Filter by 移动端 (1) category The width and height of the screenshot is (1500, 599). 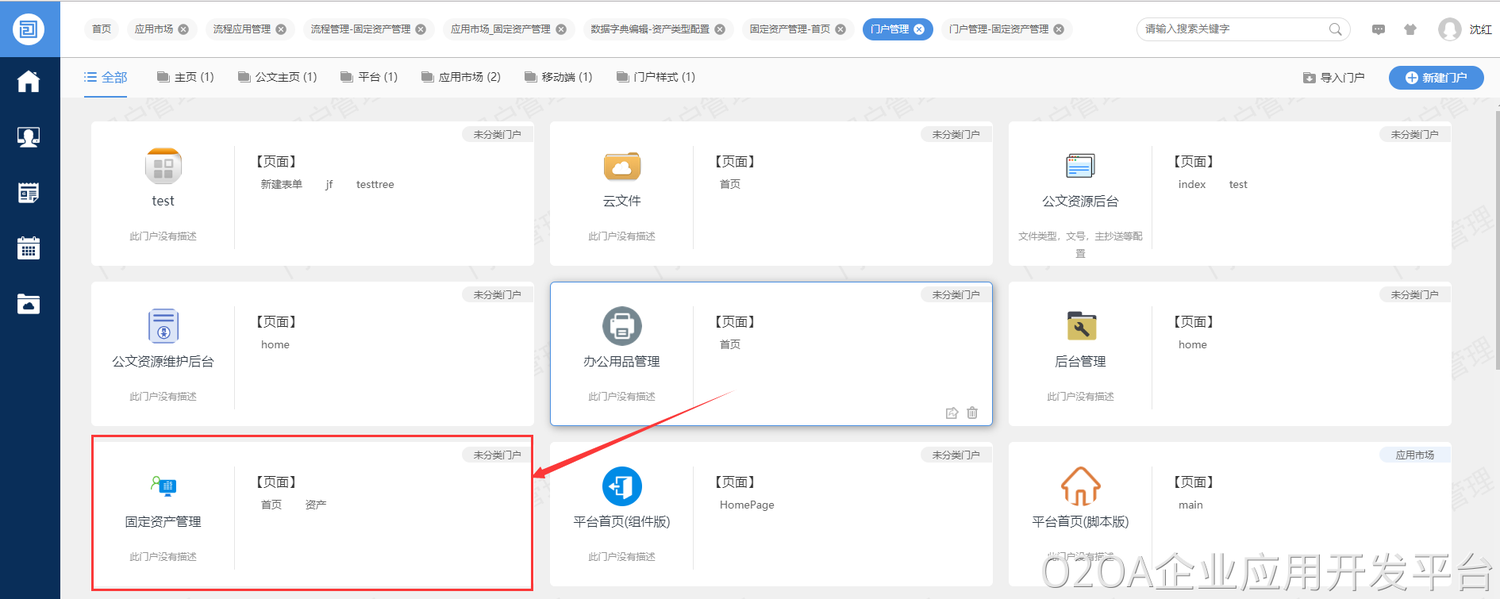point(557,77)
